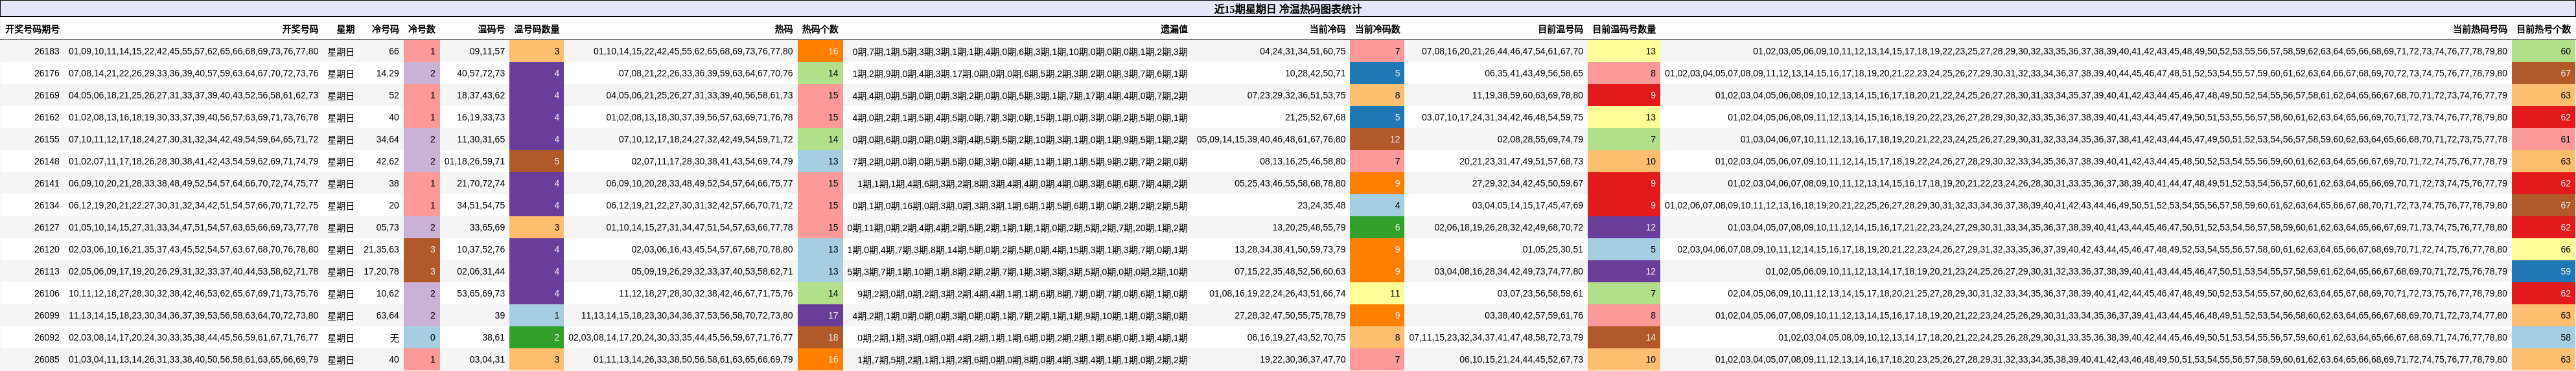Select period number 26113
Viewport: 2576px width, 371px height.
pos(47,271)
